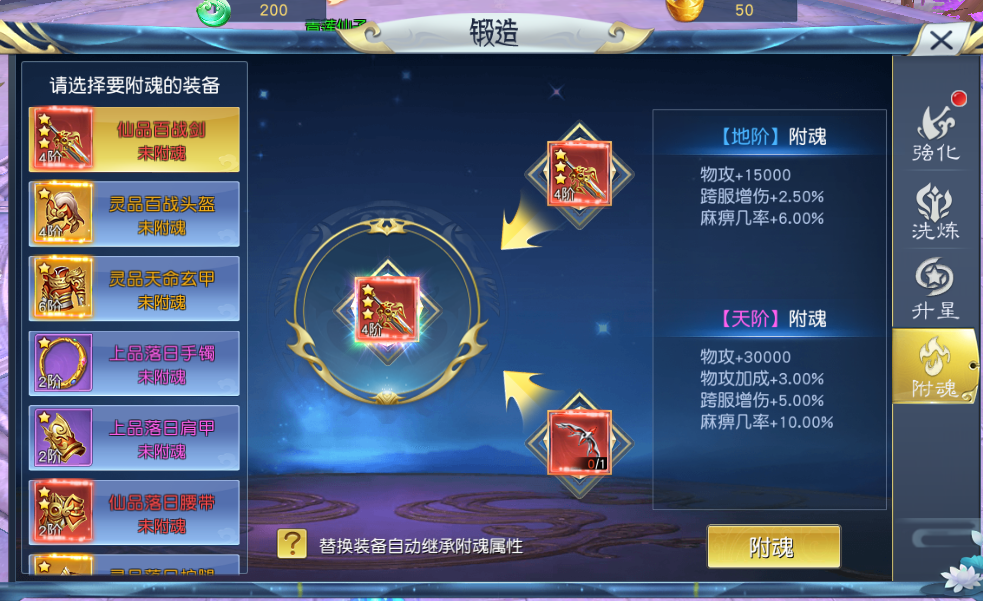The width and height of the screenshot is (983, 601).
Task: Select 灵品百战头盔 helmet entry
Action: (134, 214)
